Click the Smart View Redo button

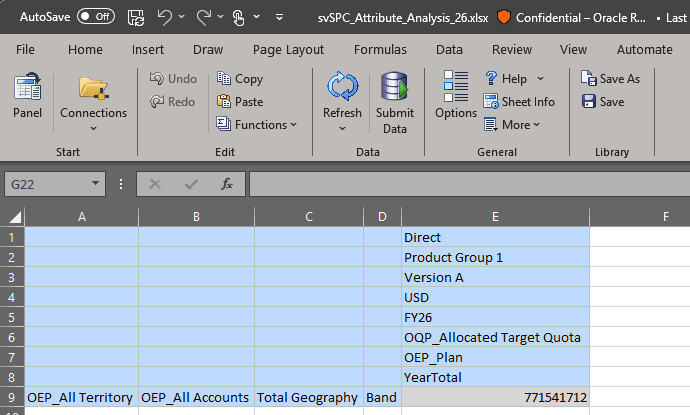pos(172,102)
